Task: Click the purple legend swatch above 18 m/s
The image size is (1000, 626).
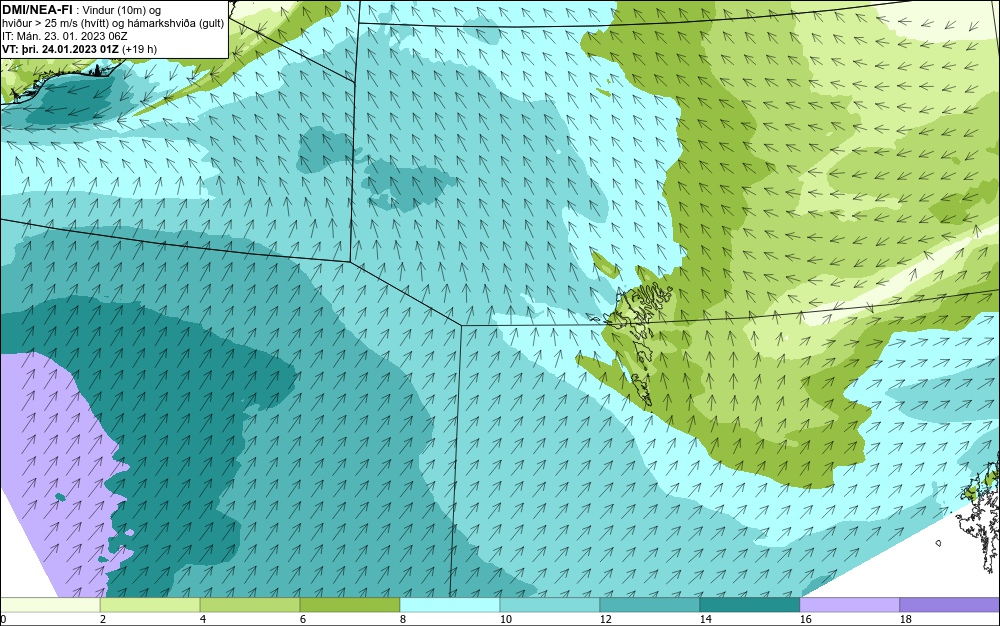Action: (x=950, y=605)
